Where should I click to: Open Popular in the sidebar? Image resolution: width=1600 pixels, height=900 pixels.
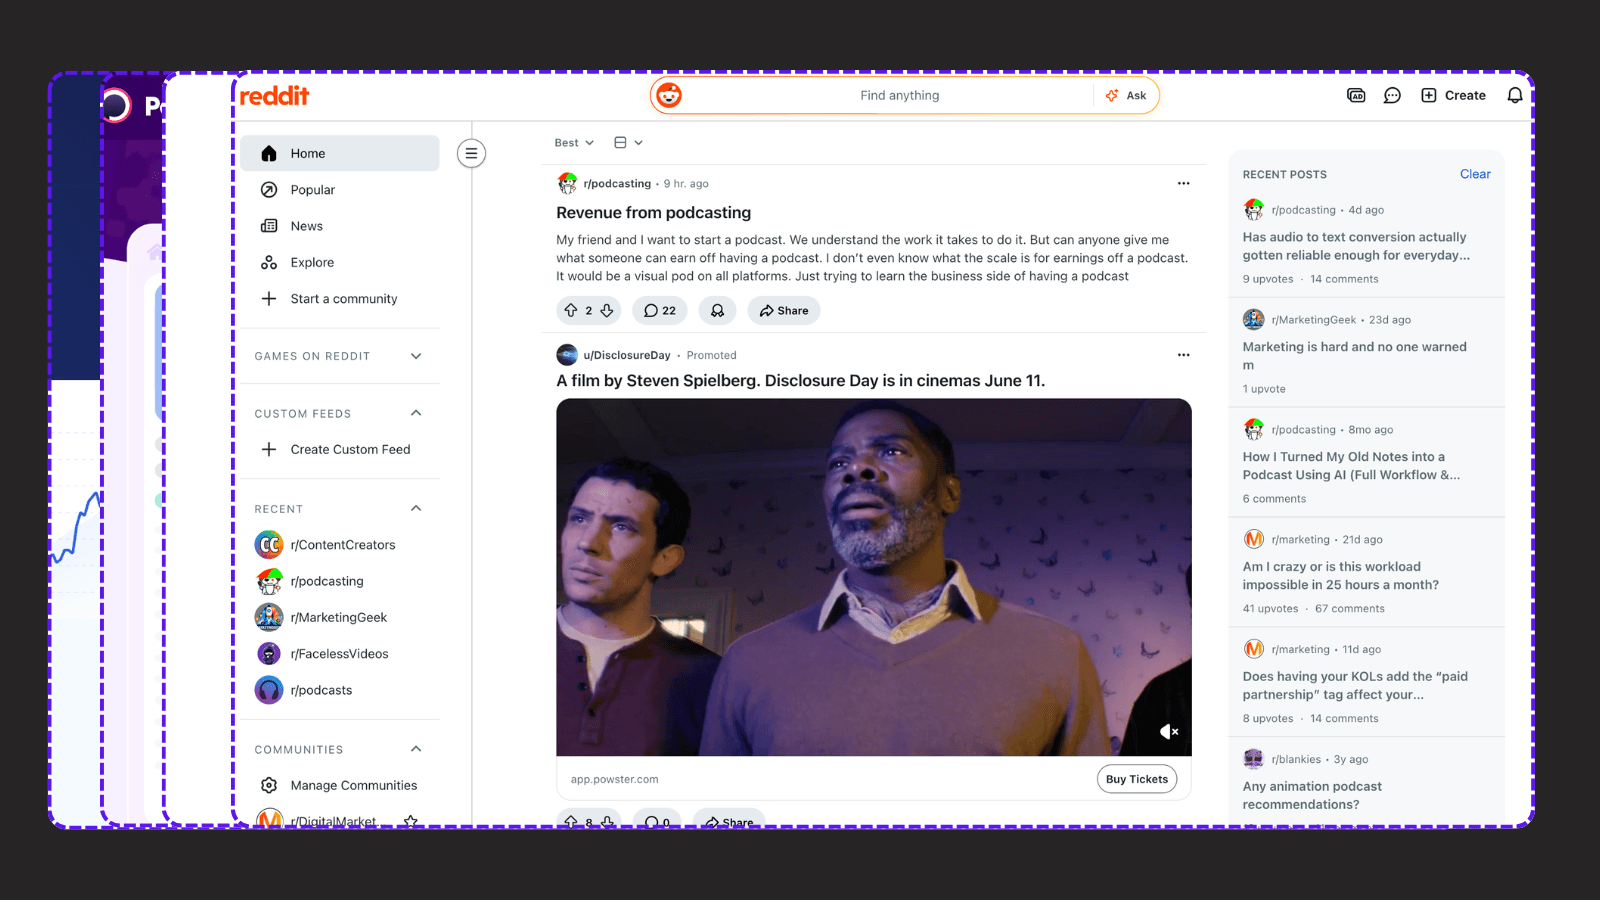(340, 190)
